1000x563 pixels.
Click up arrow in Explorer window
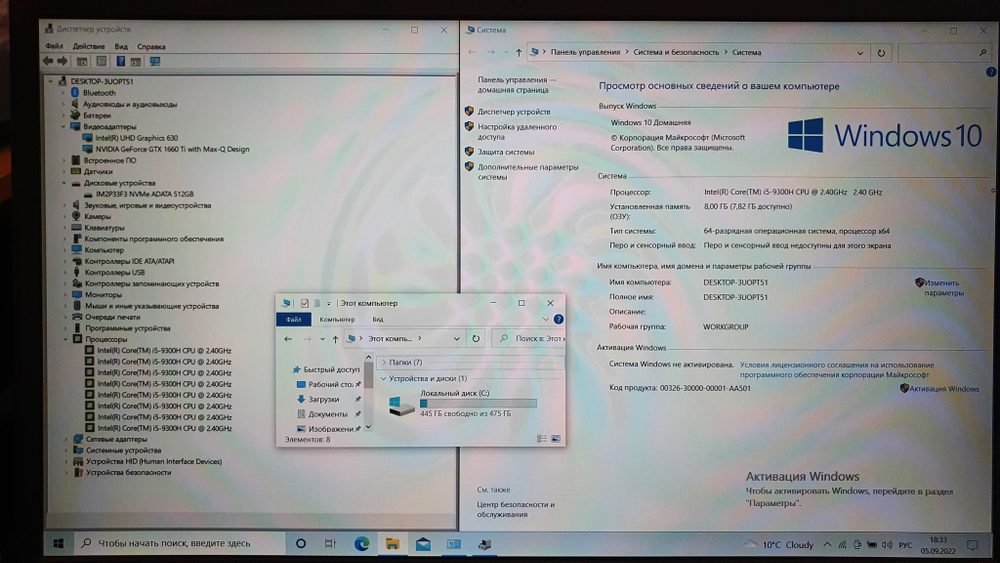[x=335, y=339]
